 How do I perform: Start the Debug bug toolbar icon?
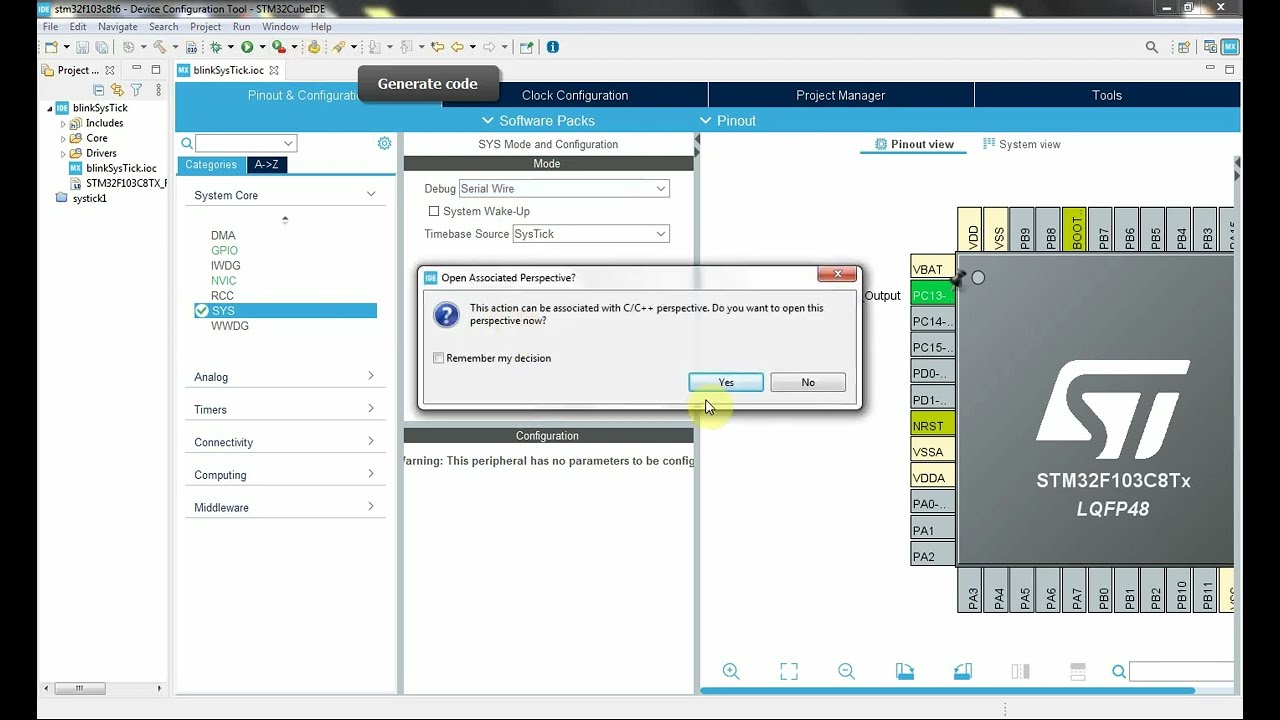215,47
